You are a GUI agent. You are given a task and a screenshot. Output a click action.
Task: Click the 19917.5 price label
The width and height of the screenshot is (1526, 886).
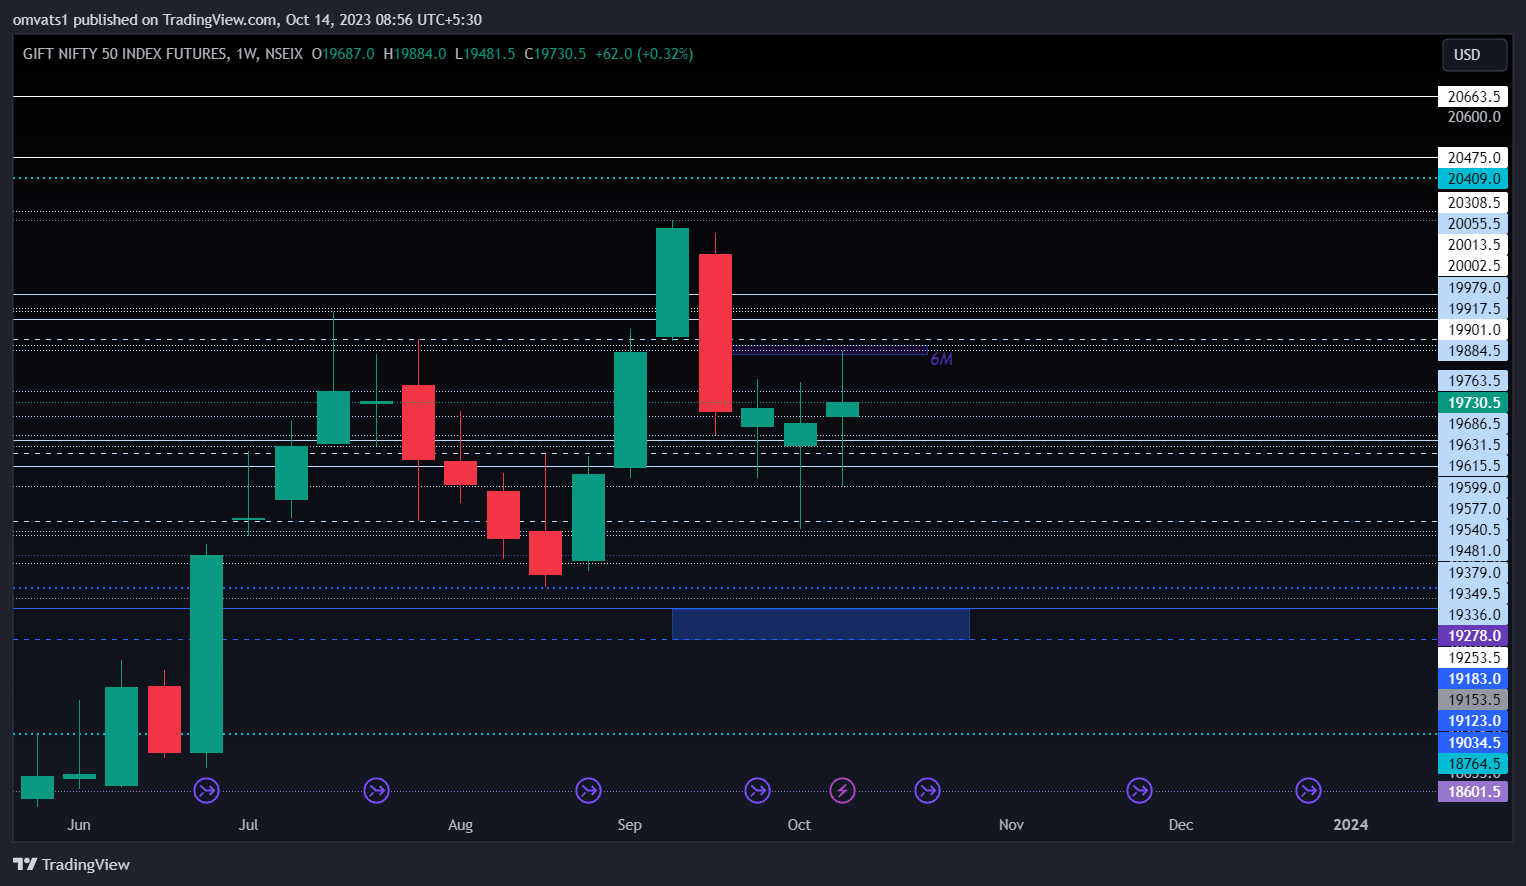point(1473,309)
